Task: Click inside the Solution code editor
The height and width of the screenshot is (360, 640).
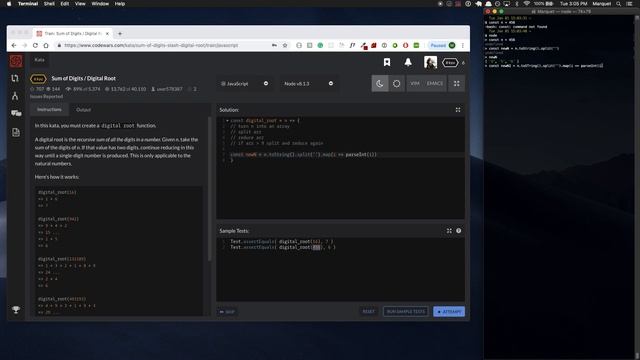Action: 340,168
